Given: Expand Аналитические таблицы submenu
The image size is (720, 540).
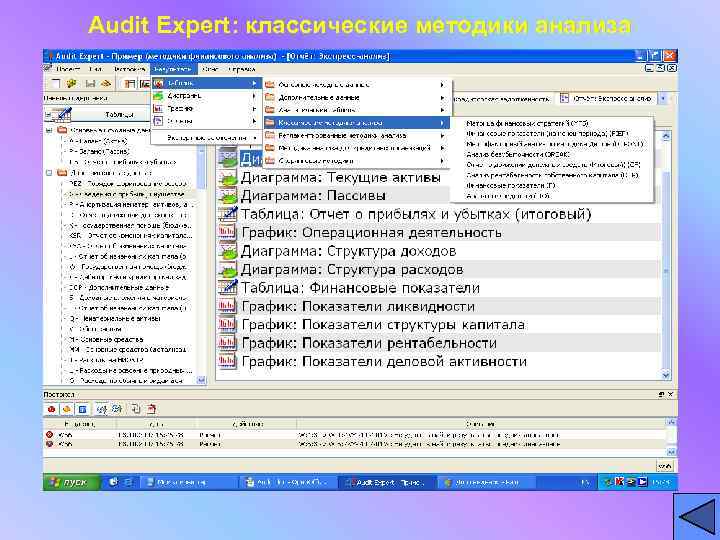Looking at the screenshot, I should tap(356, 110).
